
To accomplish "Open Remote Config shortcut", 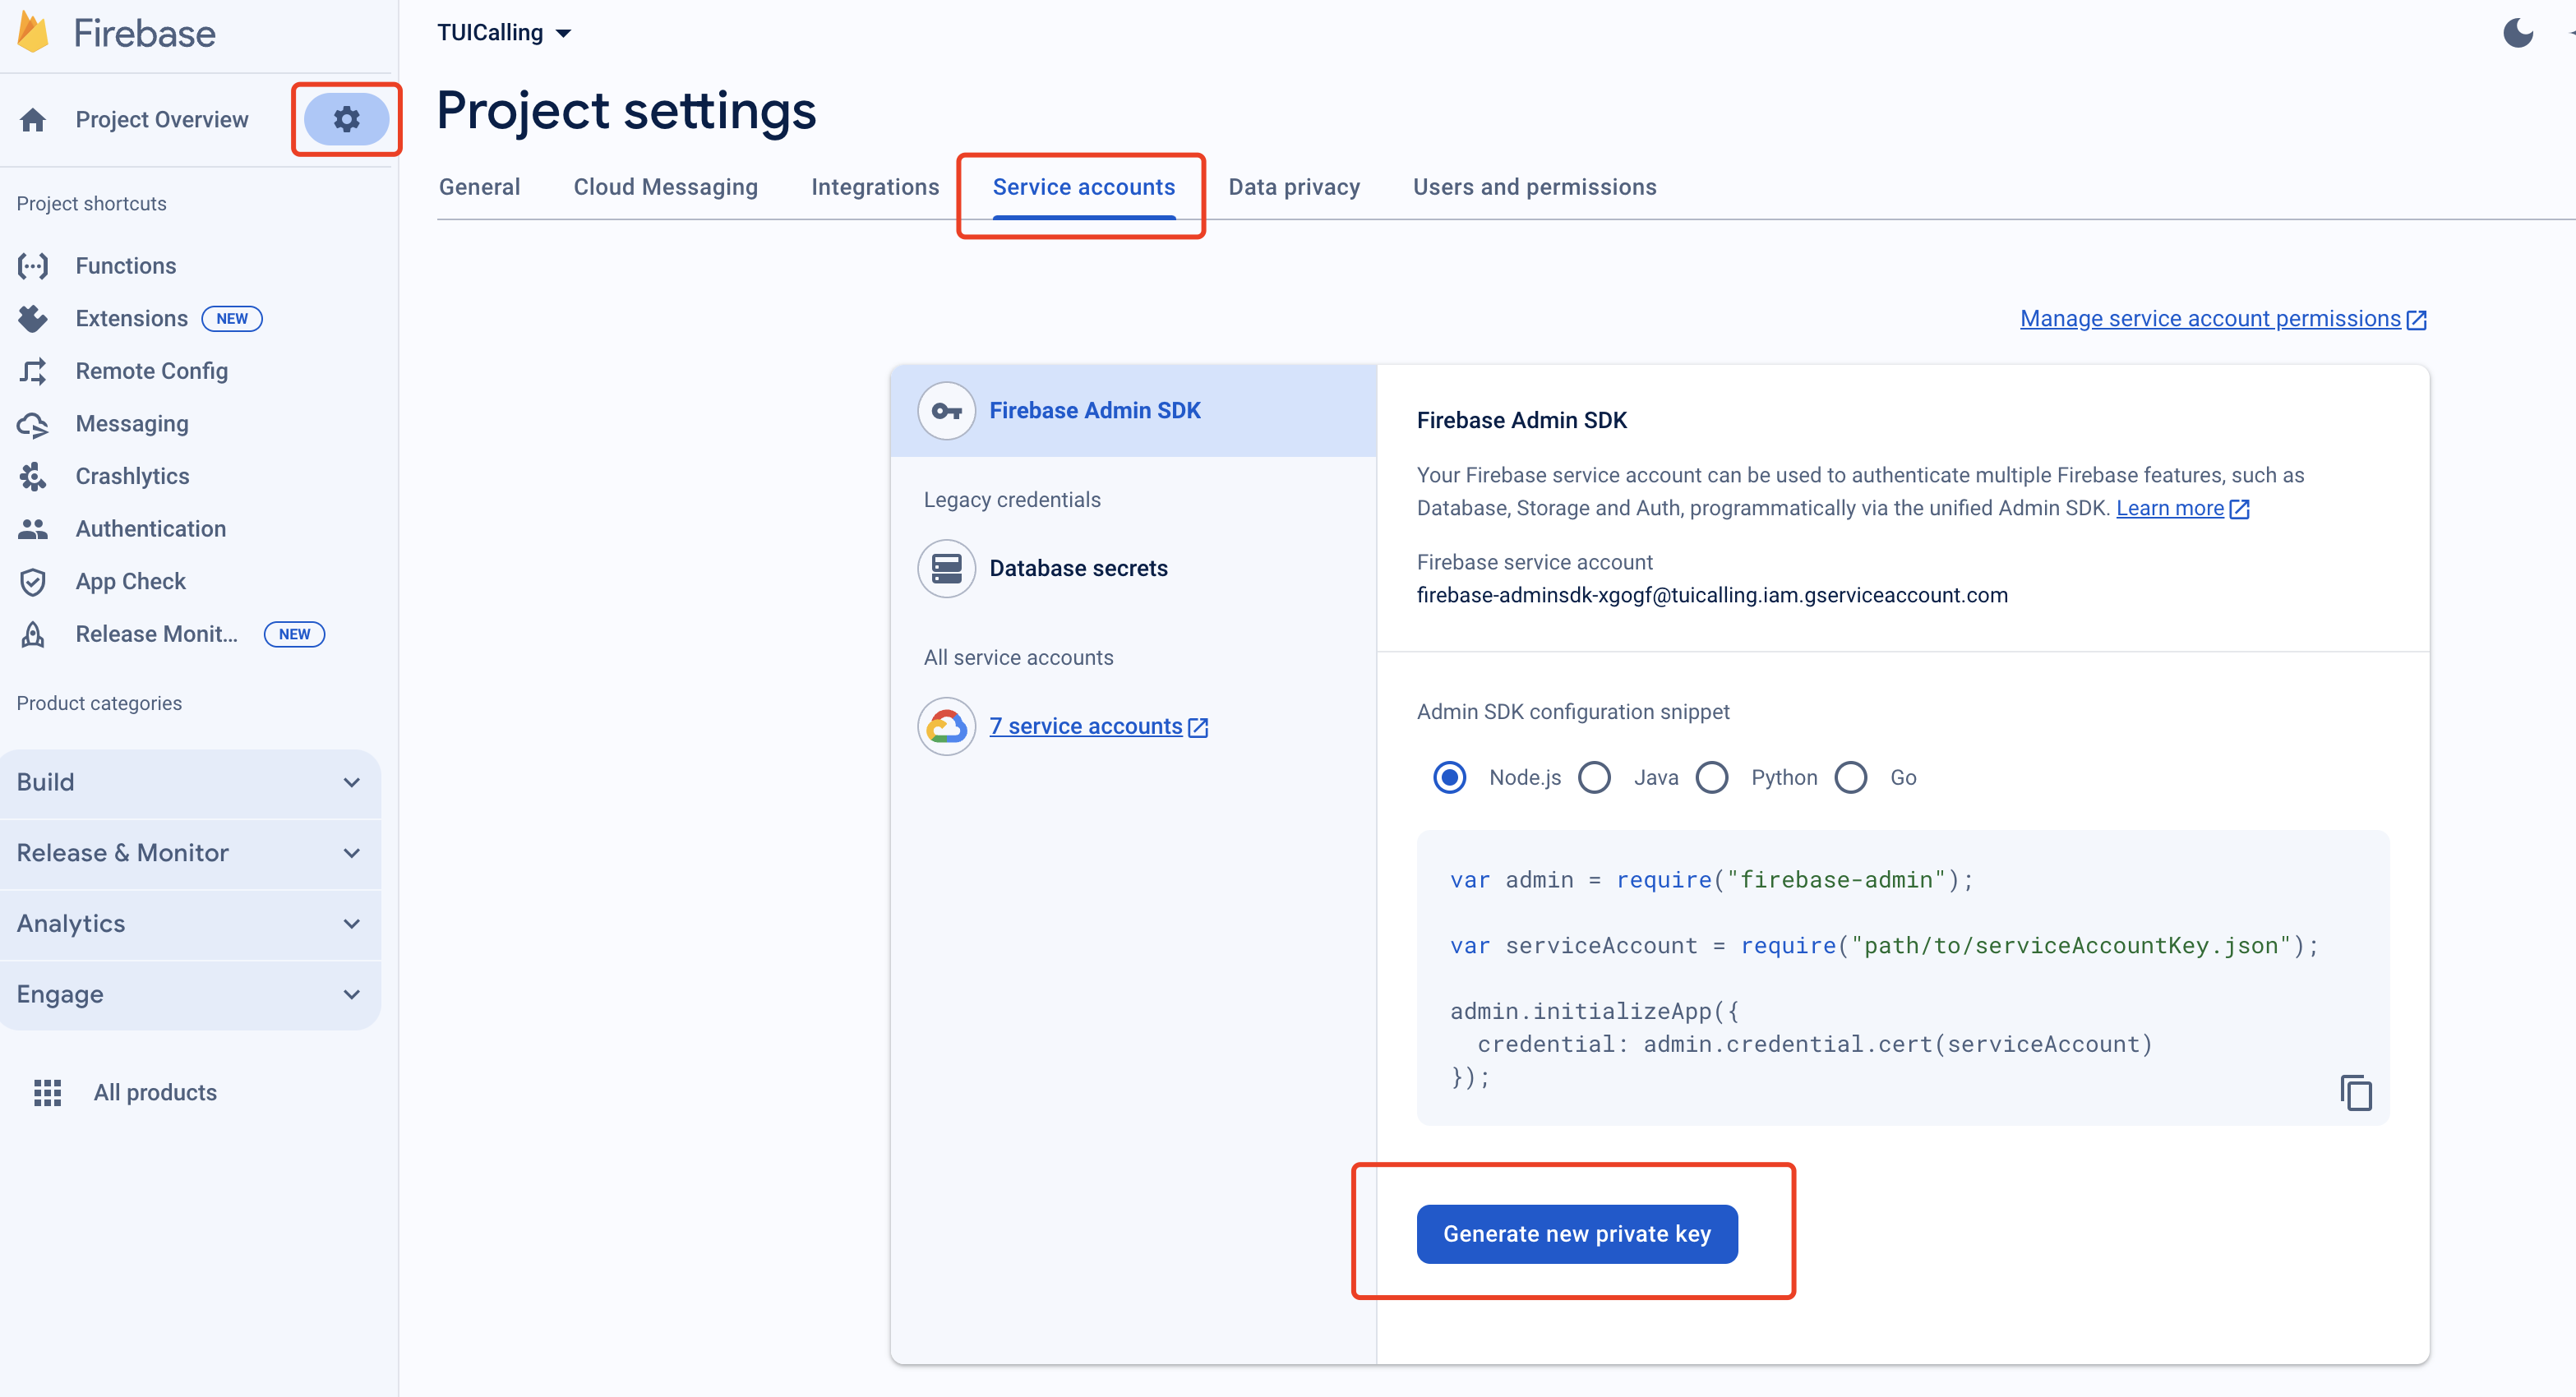I will tap(151, 371).
